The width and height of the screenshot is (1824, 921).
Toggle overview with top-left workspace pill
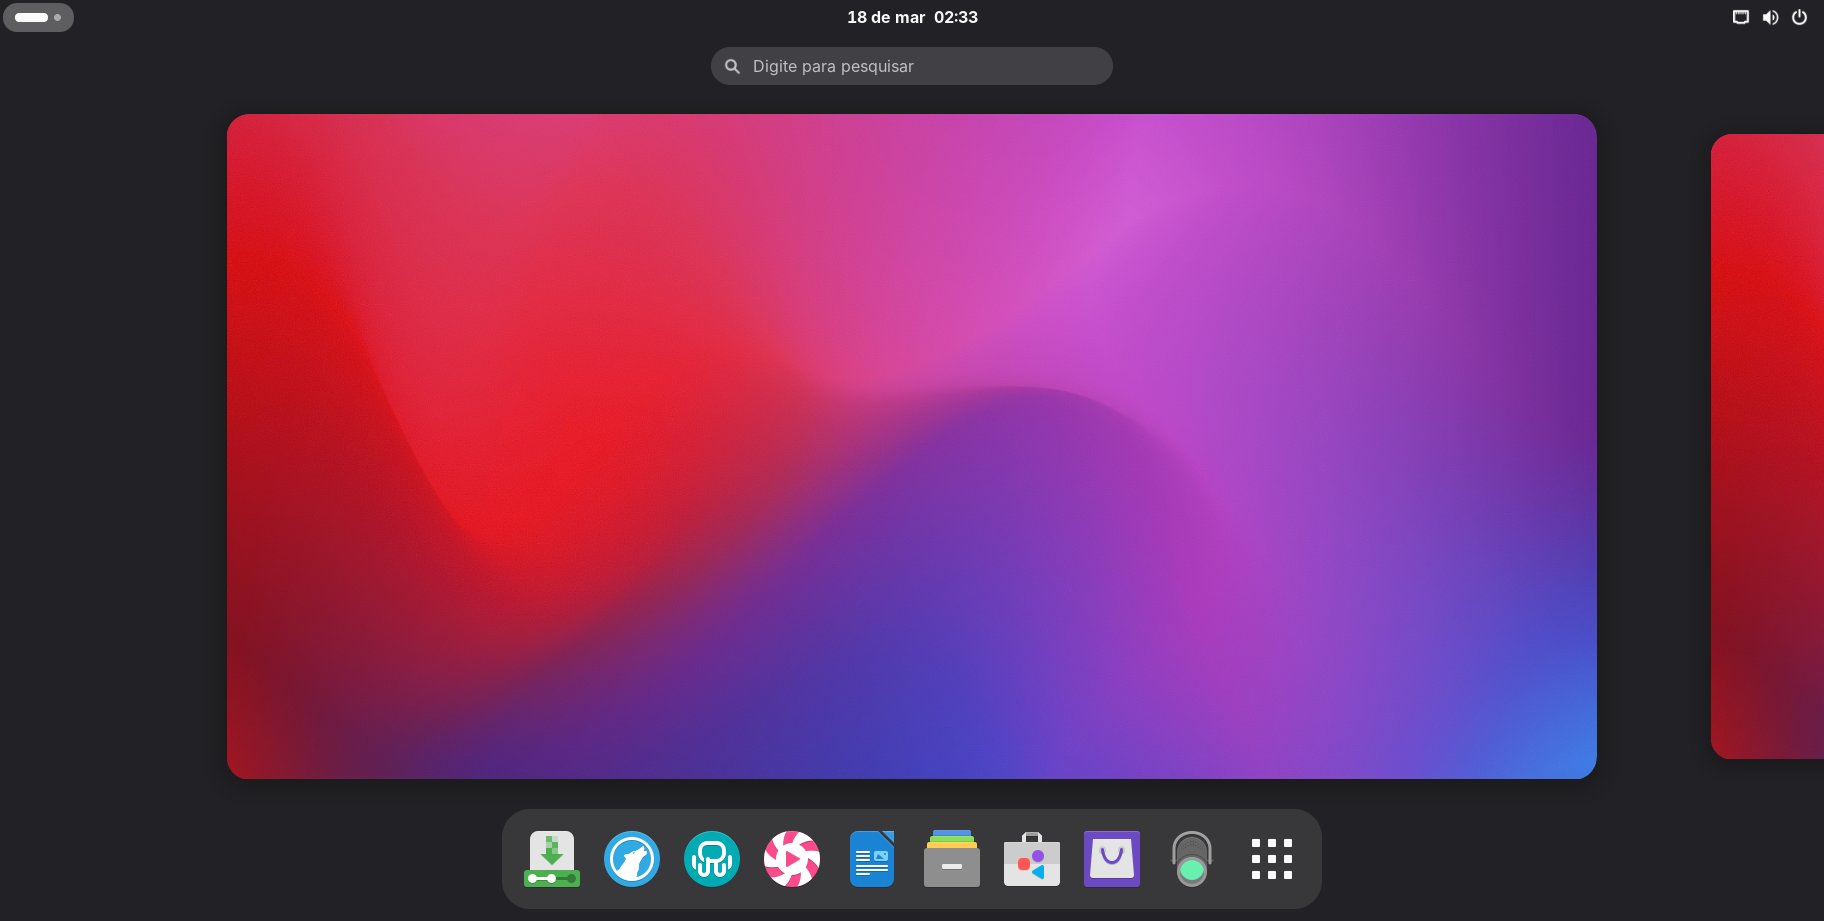coord(32,17)
